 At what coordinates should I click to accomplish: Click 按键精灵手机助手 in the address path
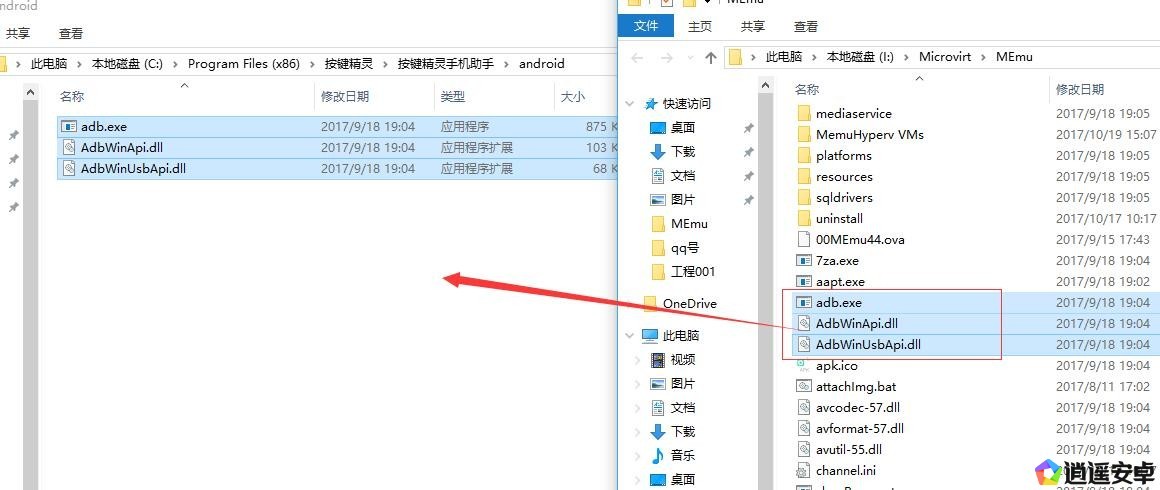445,64
